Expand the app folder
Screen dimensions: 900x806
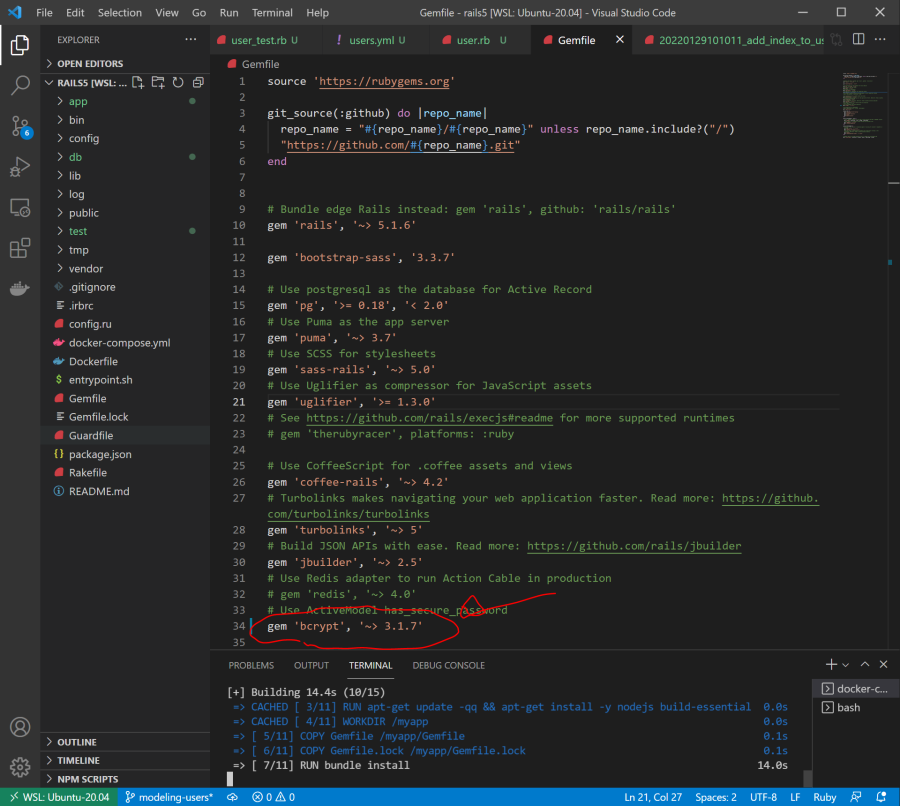pos(78,101)
